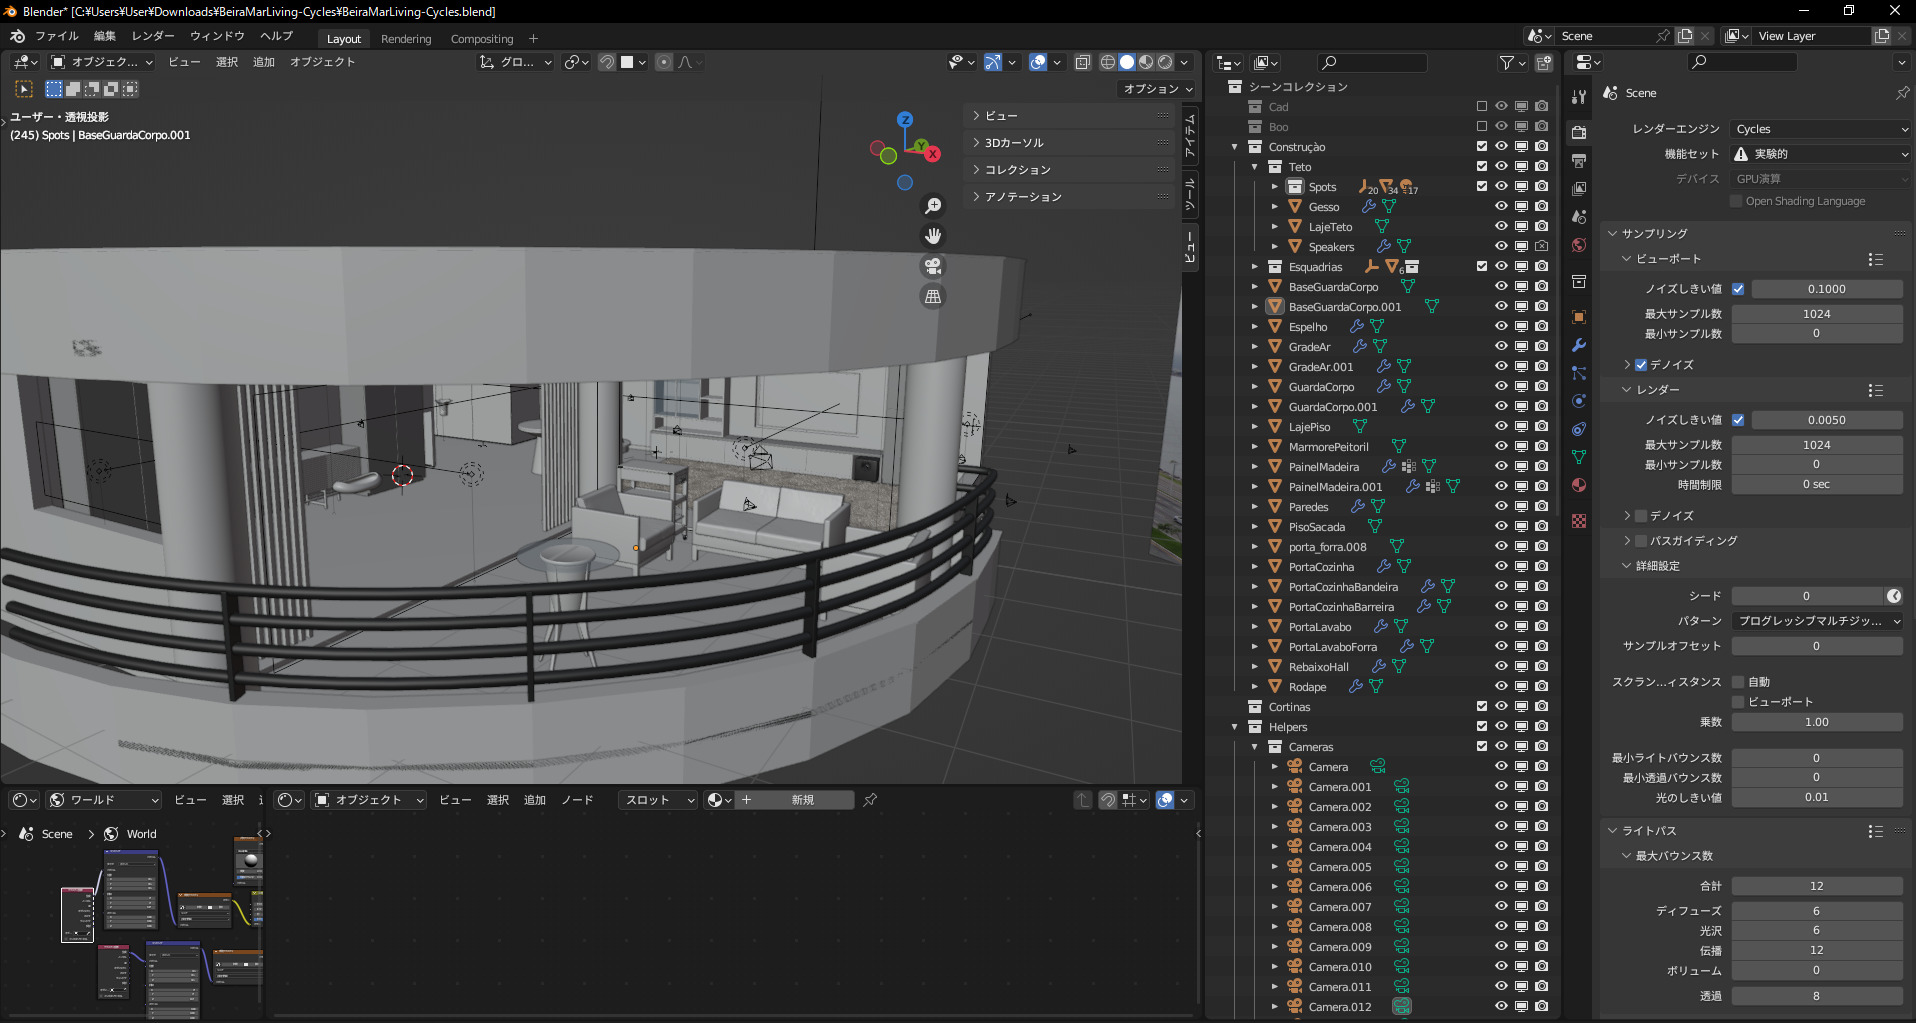Click the outliner search field
The image size is (1916, 1023).
point(1371,63)
